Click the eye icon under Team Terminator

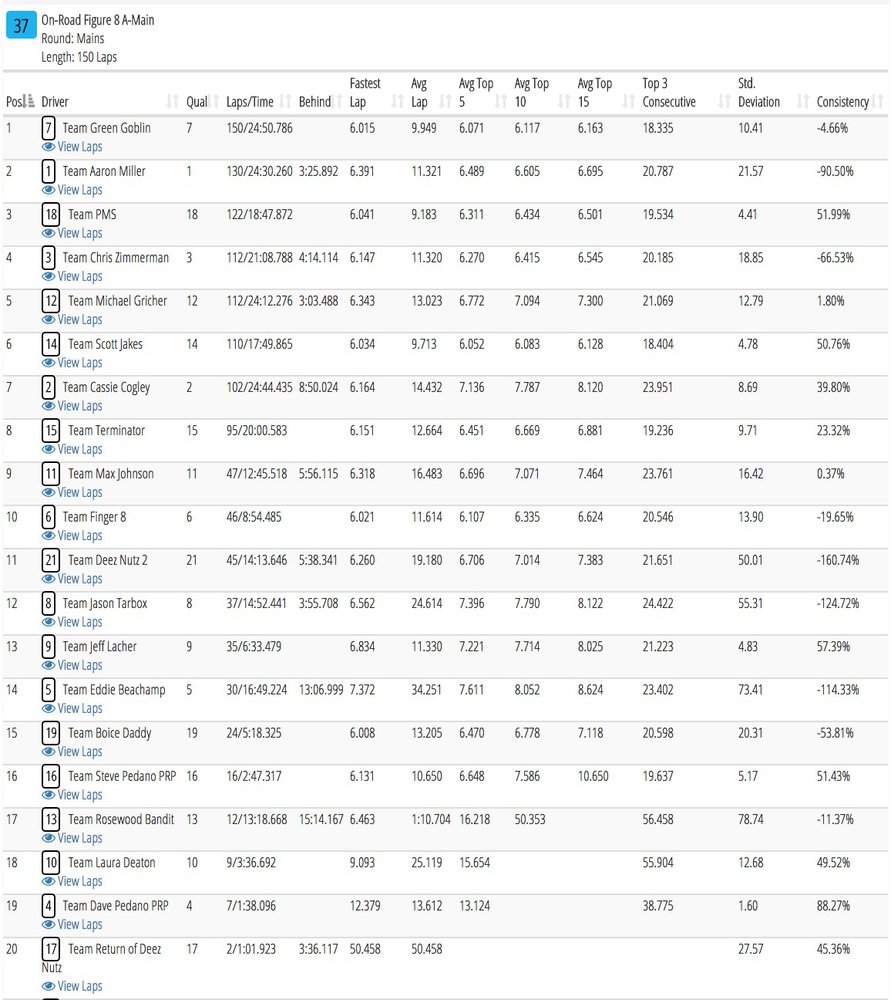click(x=48, y=449)
